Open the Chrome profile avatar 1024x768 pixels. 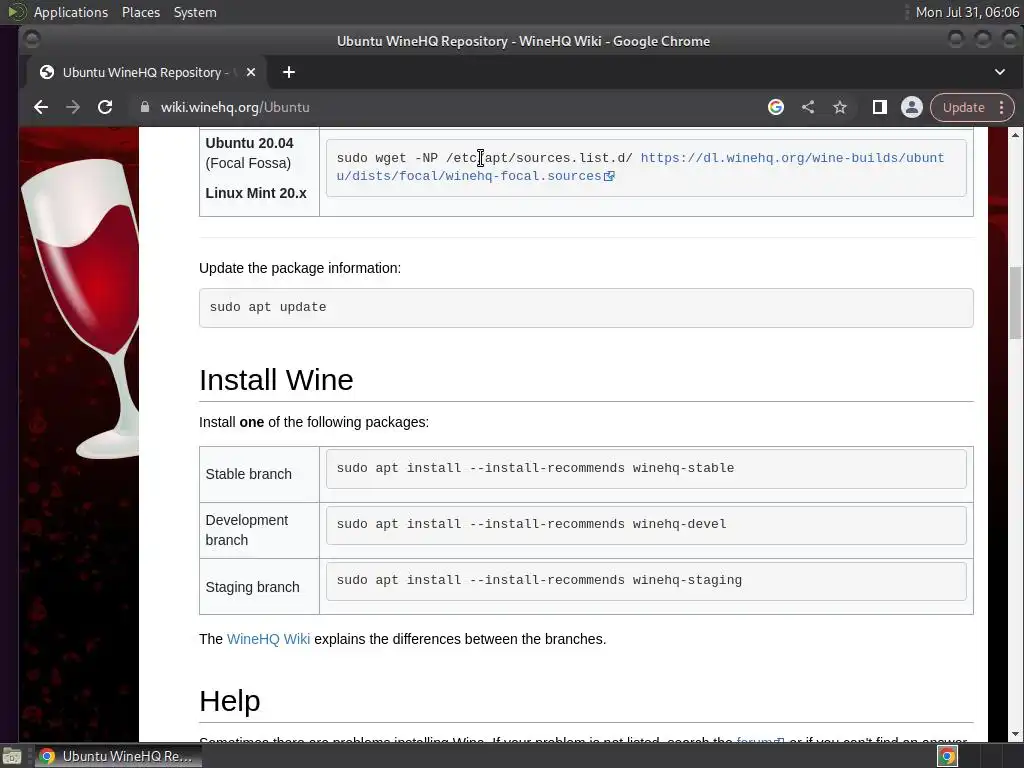pos(912,107)
